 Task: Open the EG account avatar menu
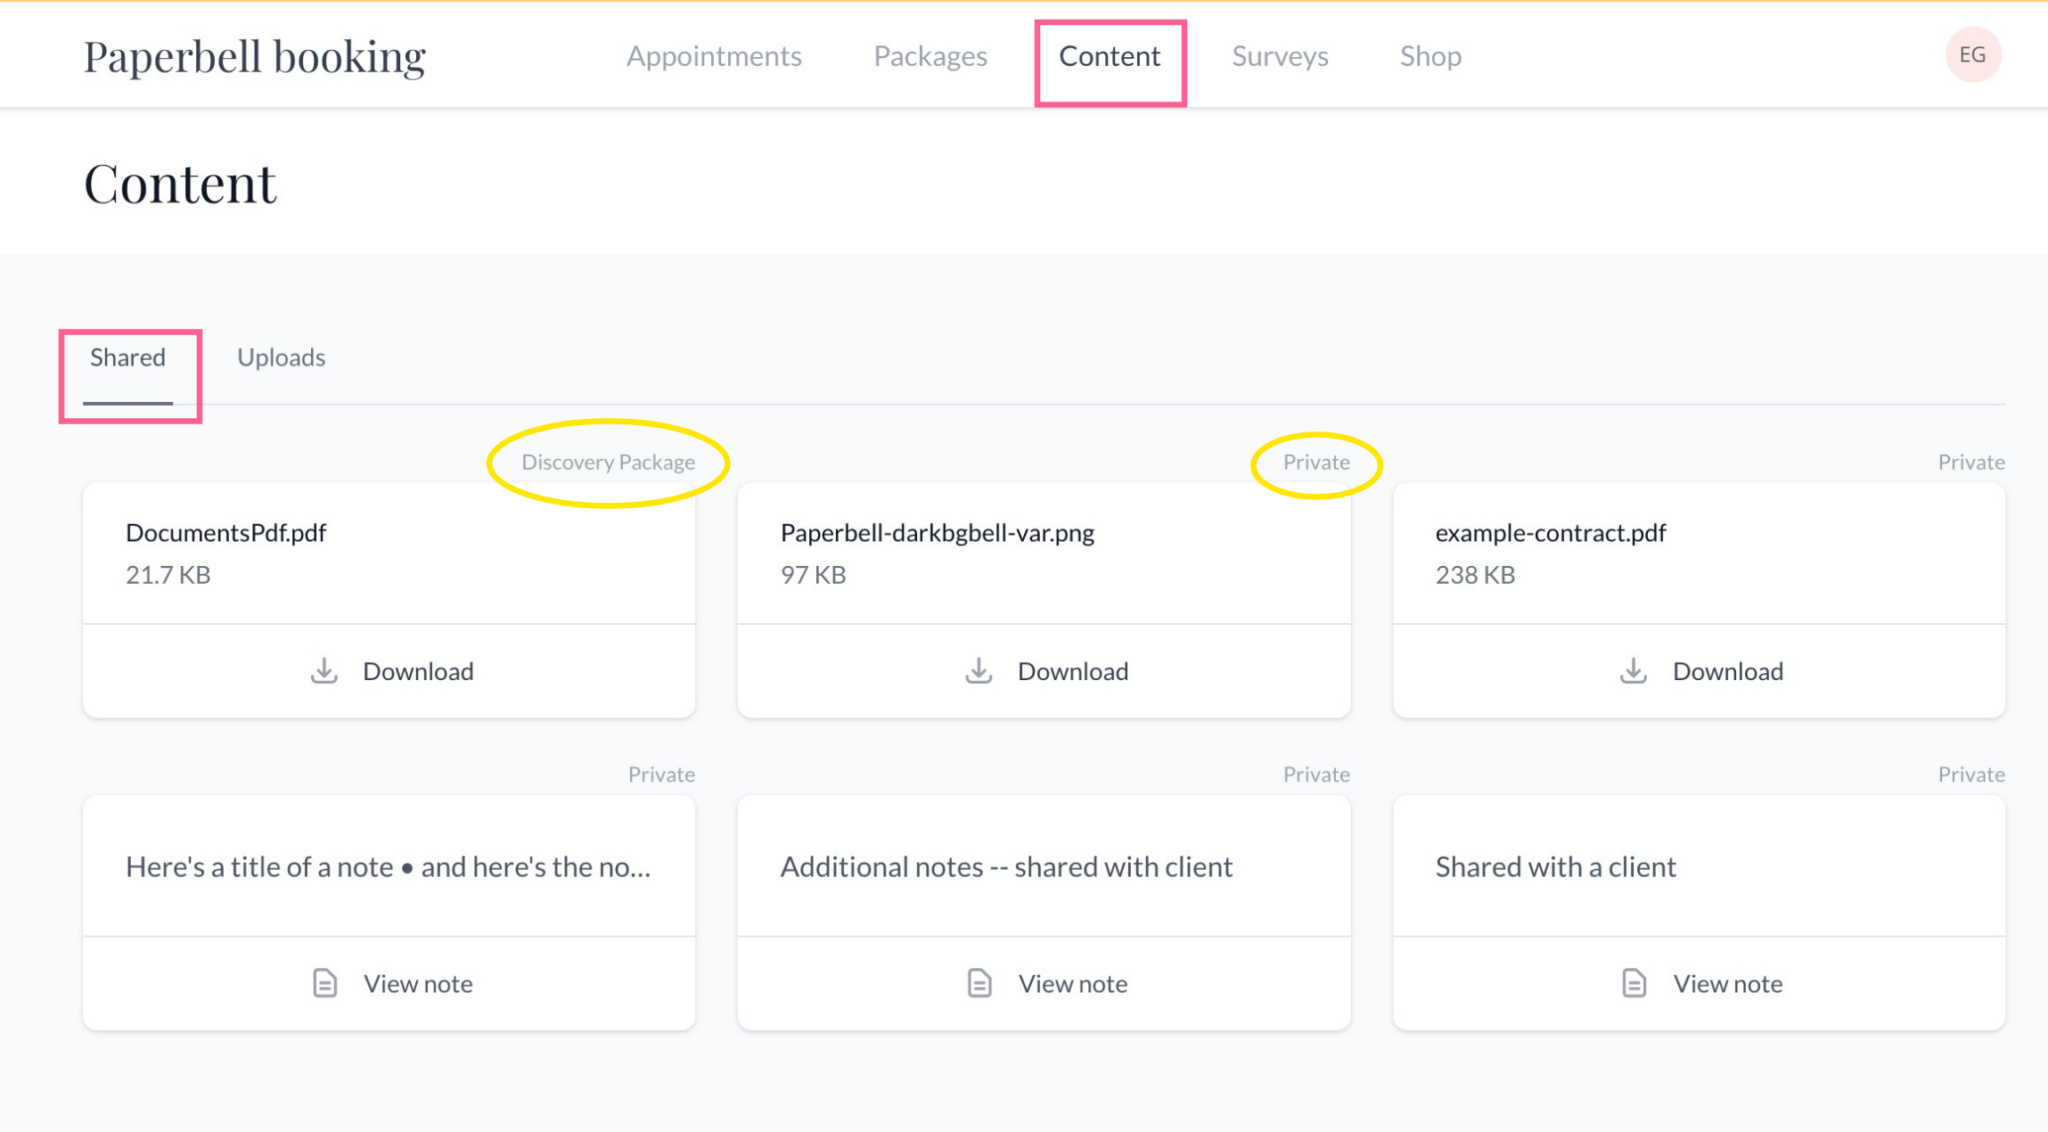click(x=1972, y=55)
